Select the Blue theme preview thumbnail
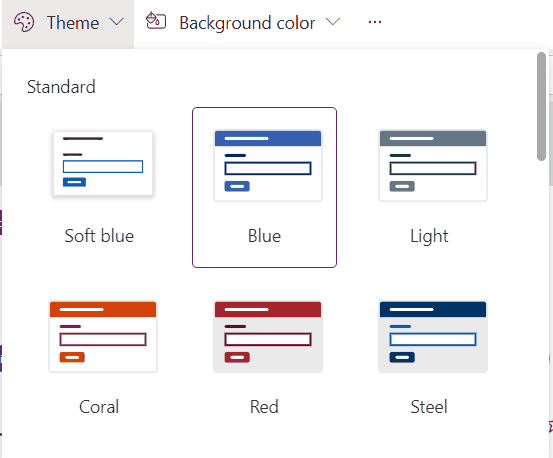This screenshot has width=553, height=458. tap(268, 166)
